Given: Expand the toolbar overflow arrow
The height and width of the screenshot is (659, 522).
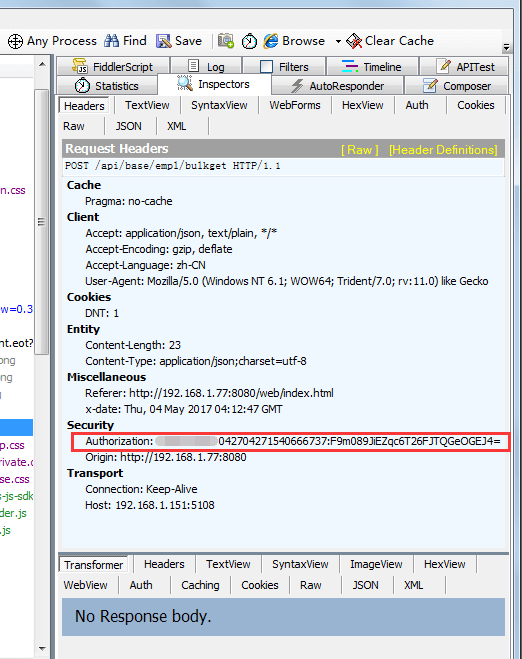Looking at the screenshot, I should coord(506,47).
